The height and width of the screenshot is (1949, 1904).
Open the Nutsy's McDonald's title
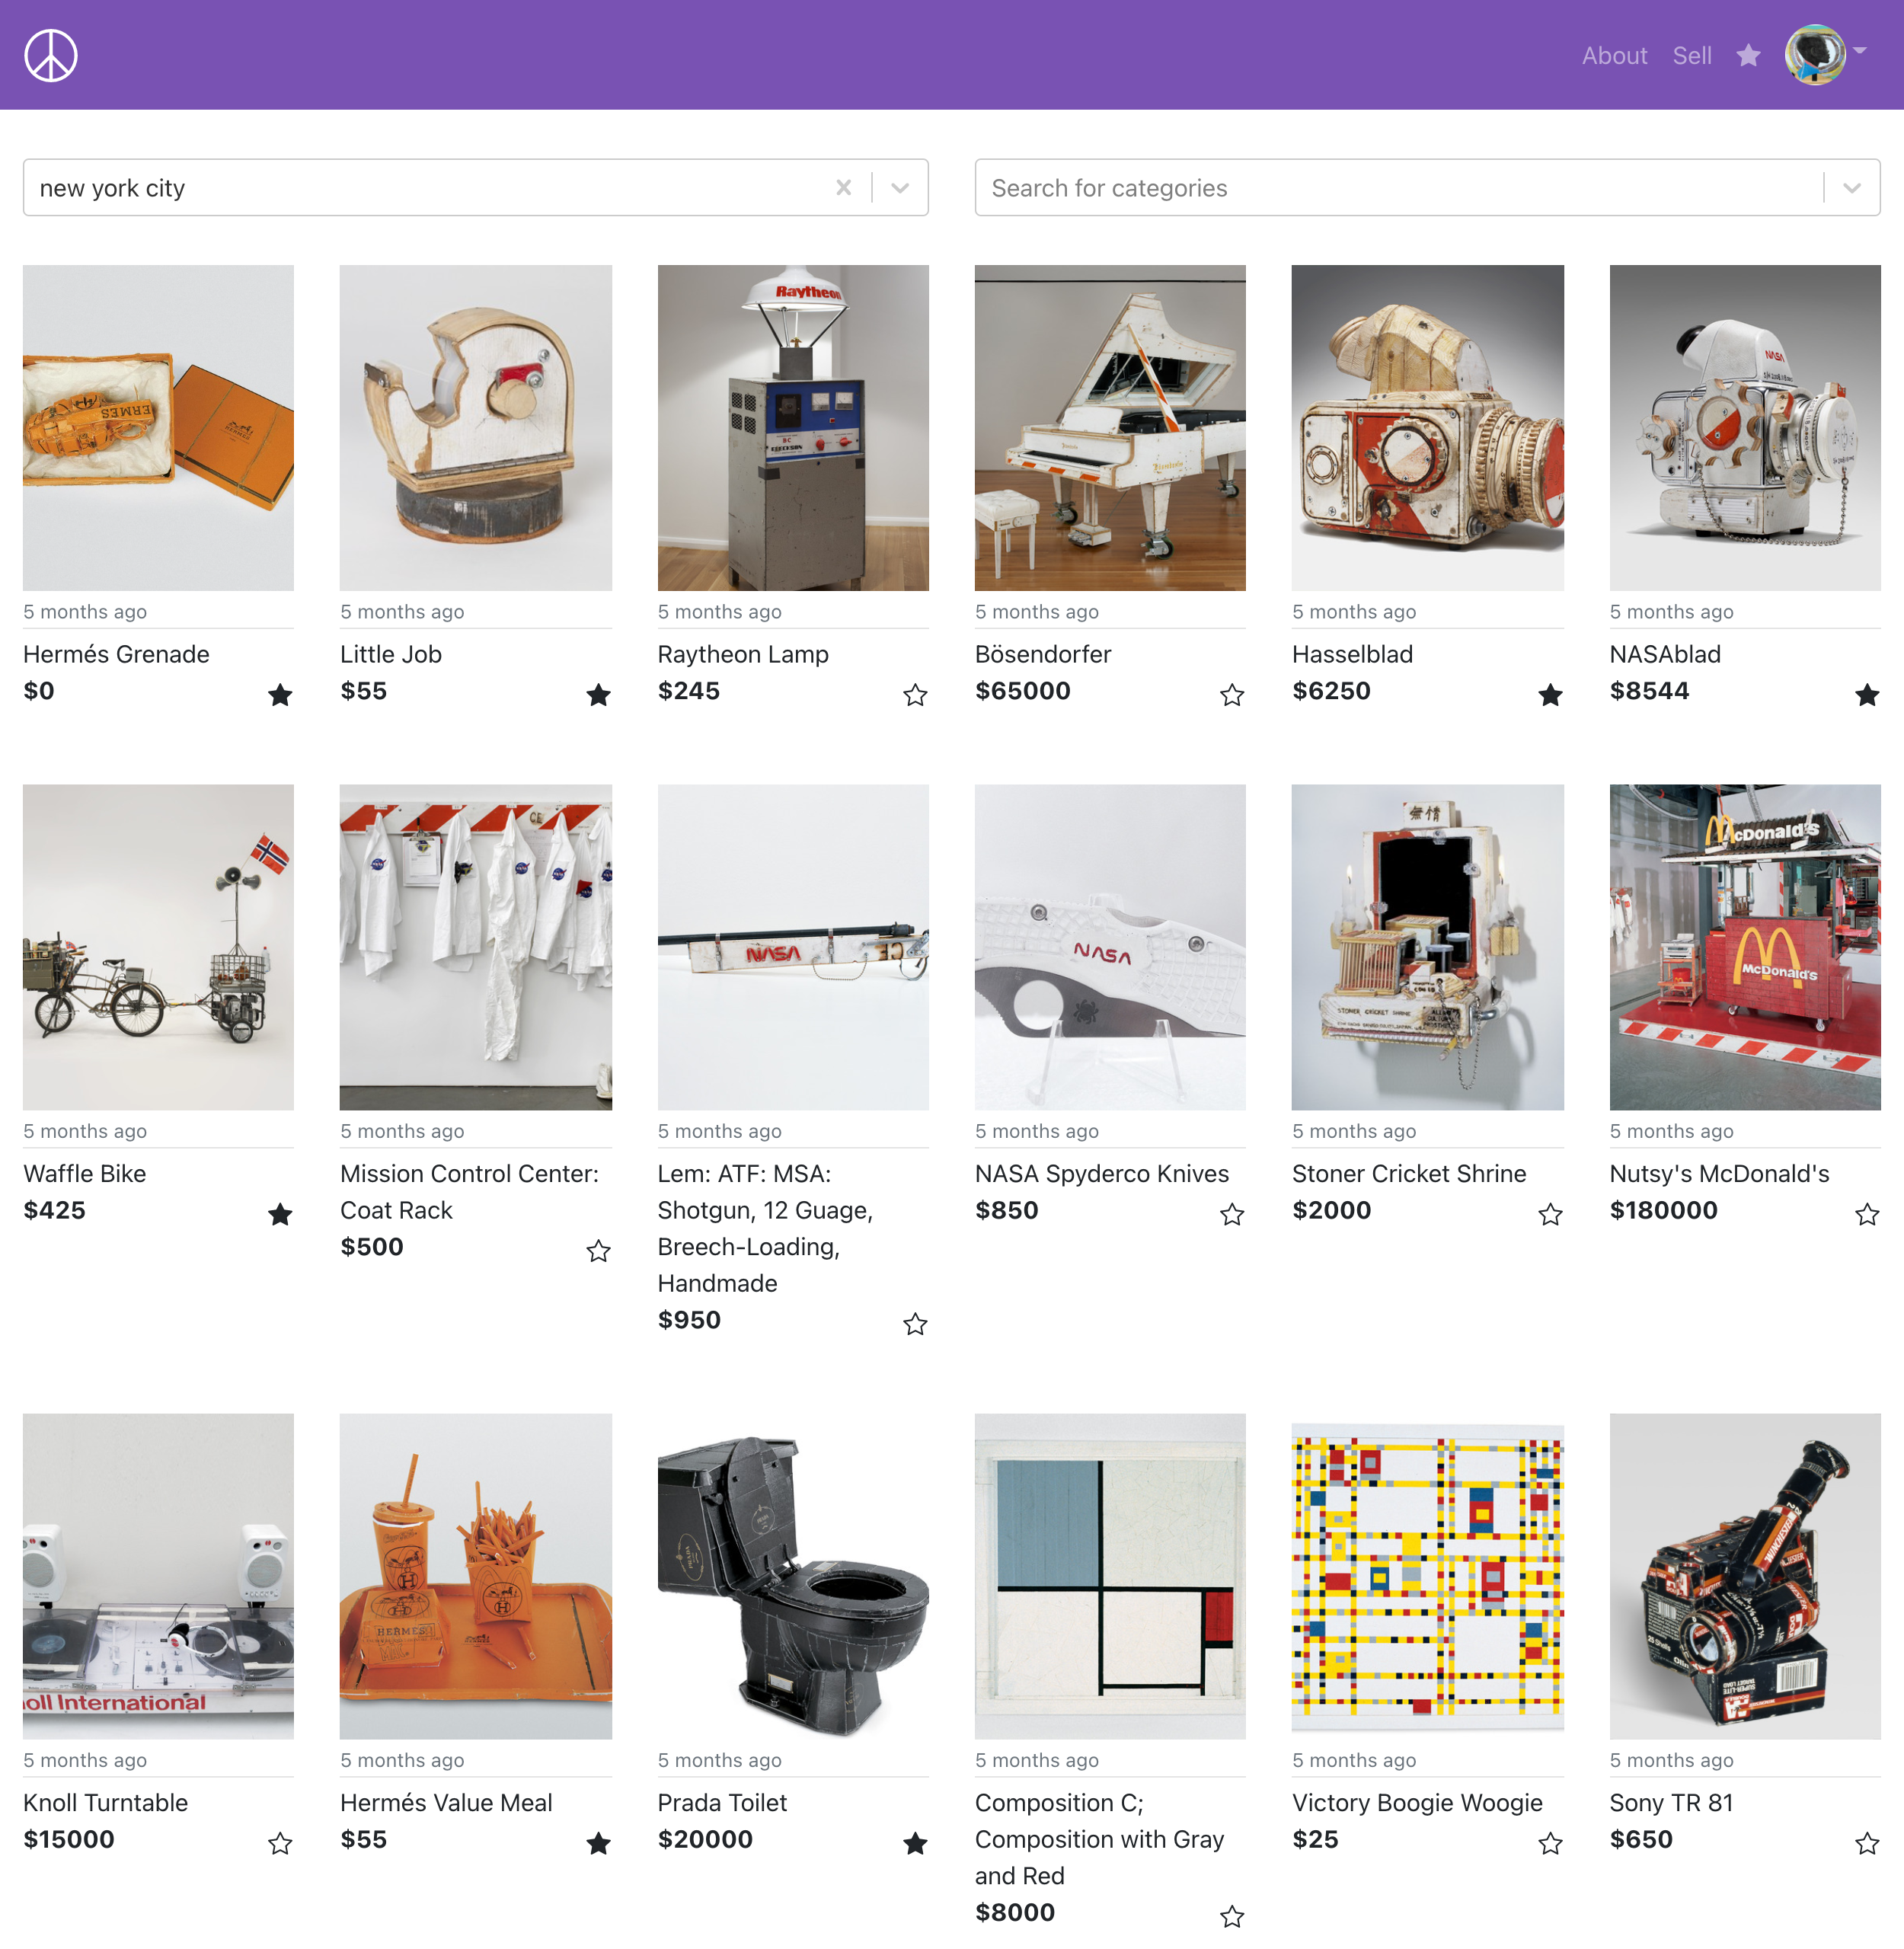click(x=1719, y=1173)
